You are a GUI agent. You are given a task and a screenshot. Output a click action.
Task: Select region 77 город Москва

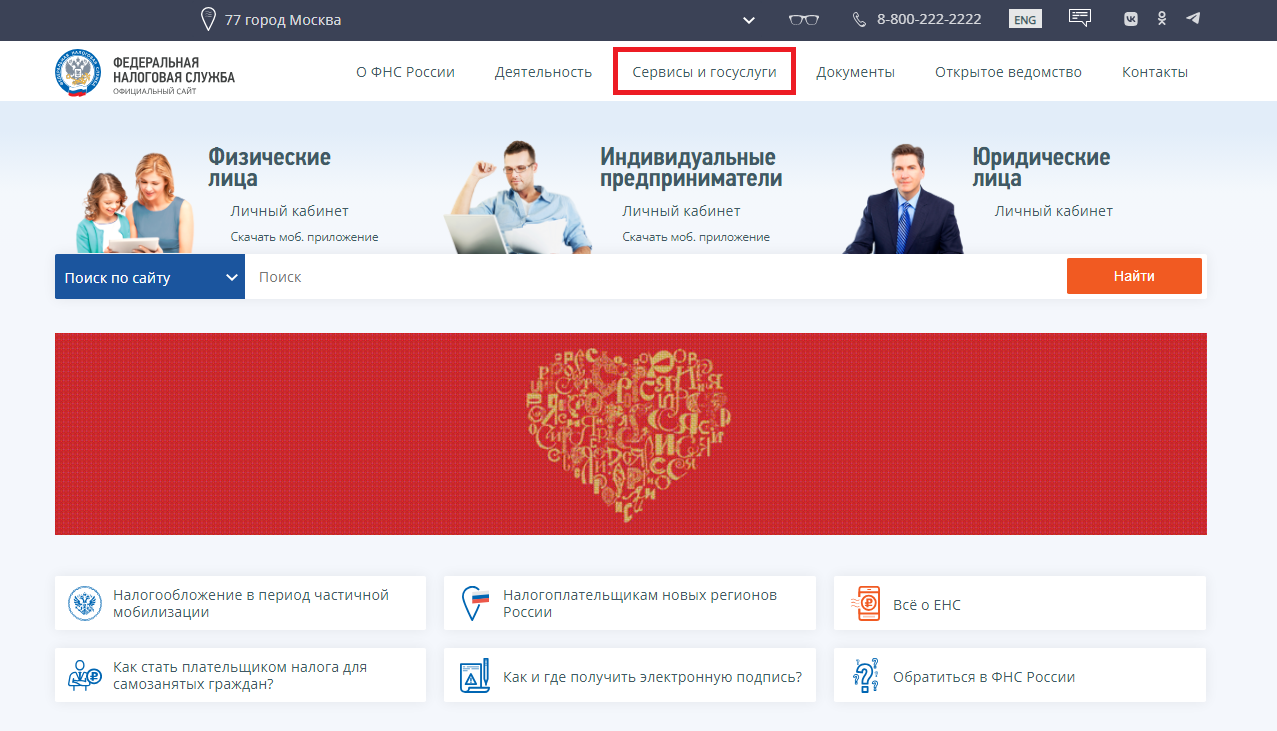pos(283,20)
